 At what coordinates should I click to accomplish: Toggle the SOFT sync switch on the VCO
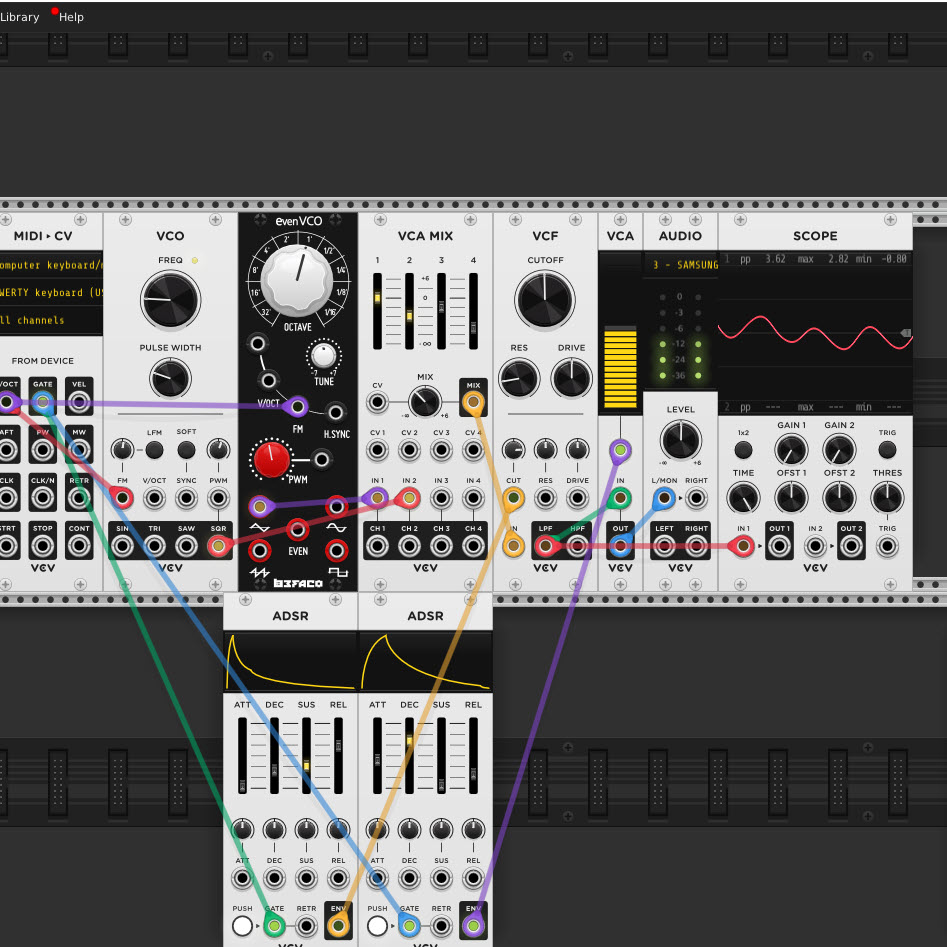[186, 450]
